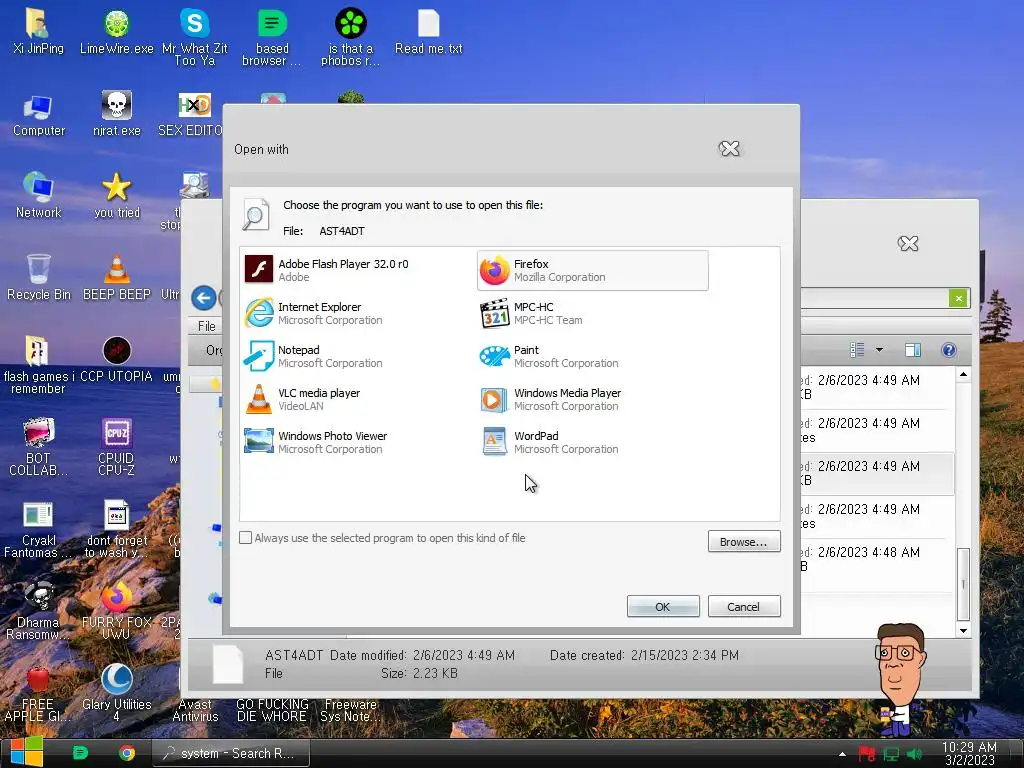Image resolution: width=1024 pixels, height=768 pixels.
Task: Close the Open with dialog
Action: tap(729, 149)
